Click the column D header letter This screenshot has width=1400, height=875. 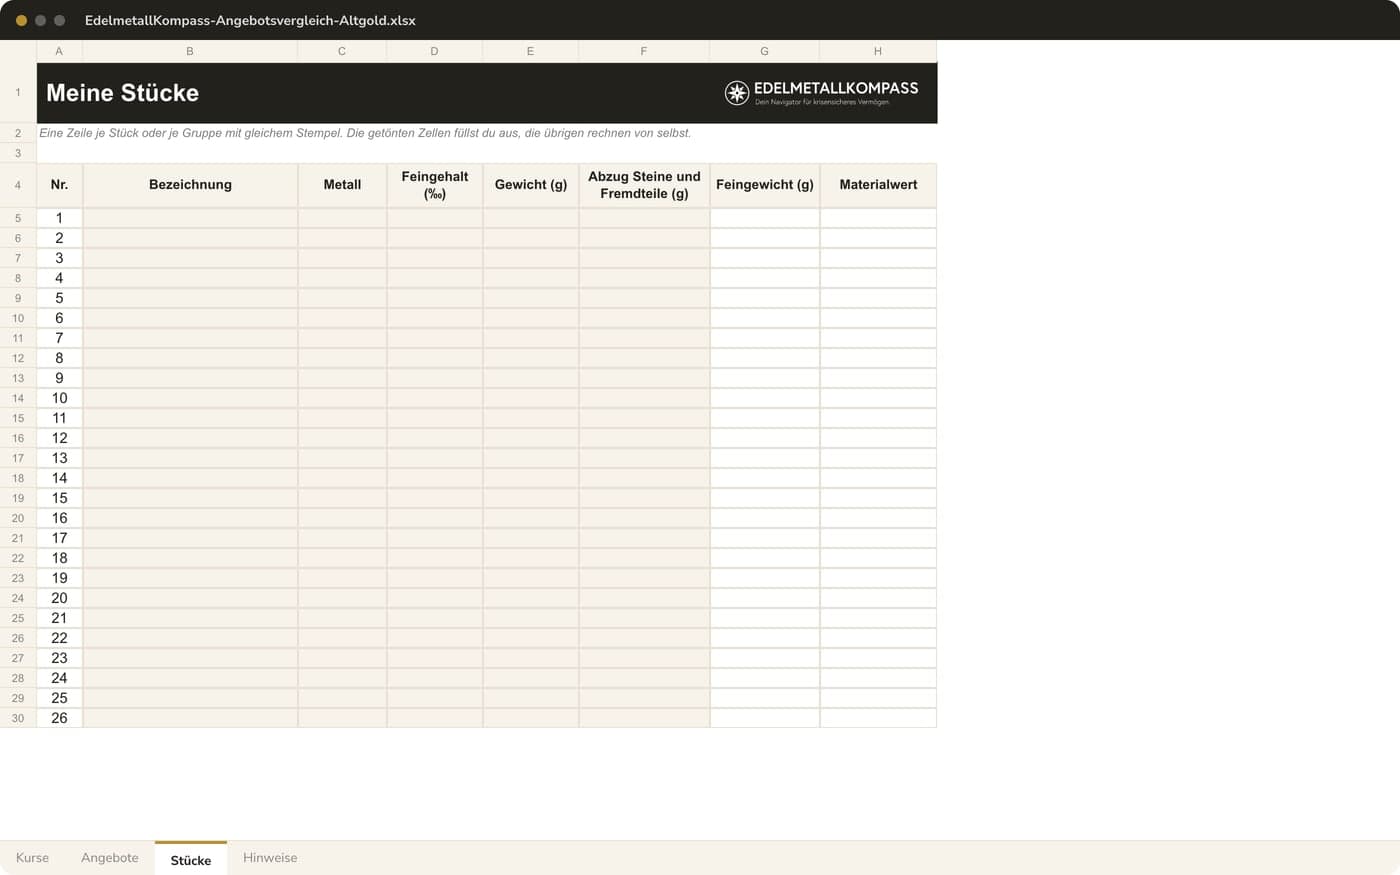pyautogui.click(x=434, y=51)
